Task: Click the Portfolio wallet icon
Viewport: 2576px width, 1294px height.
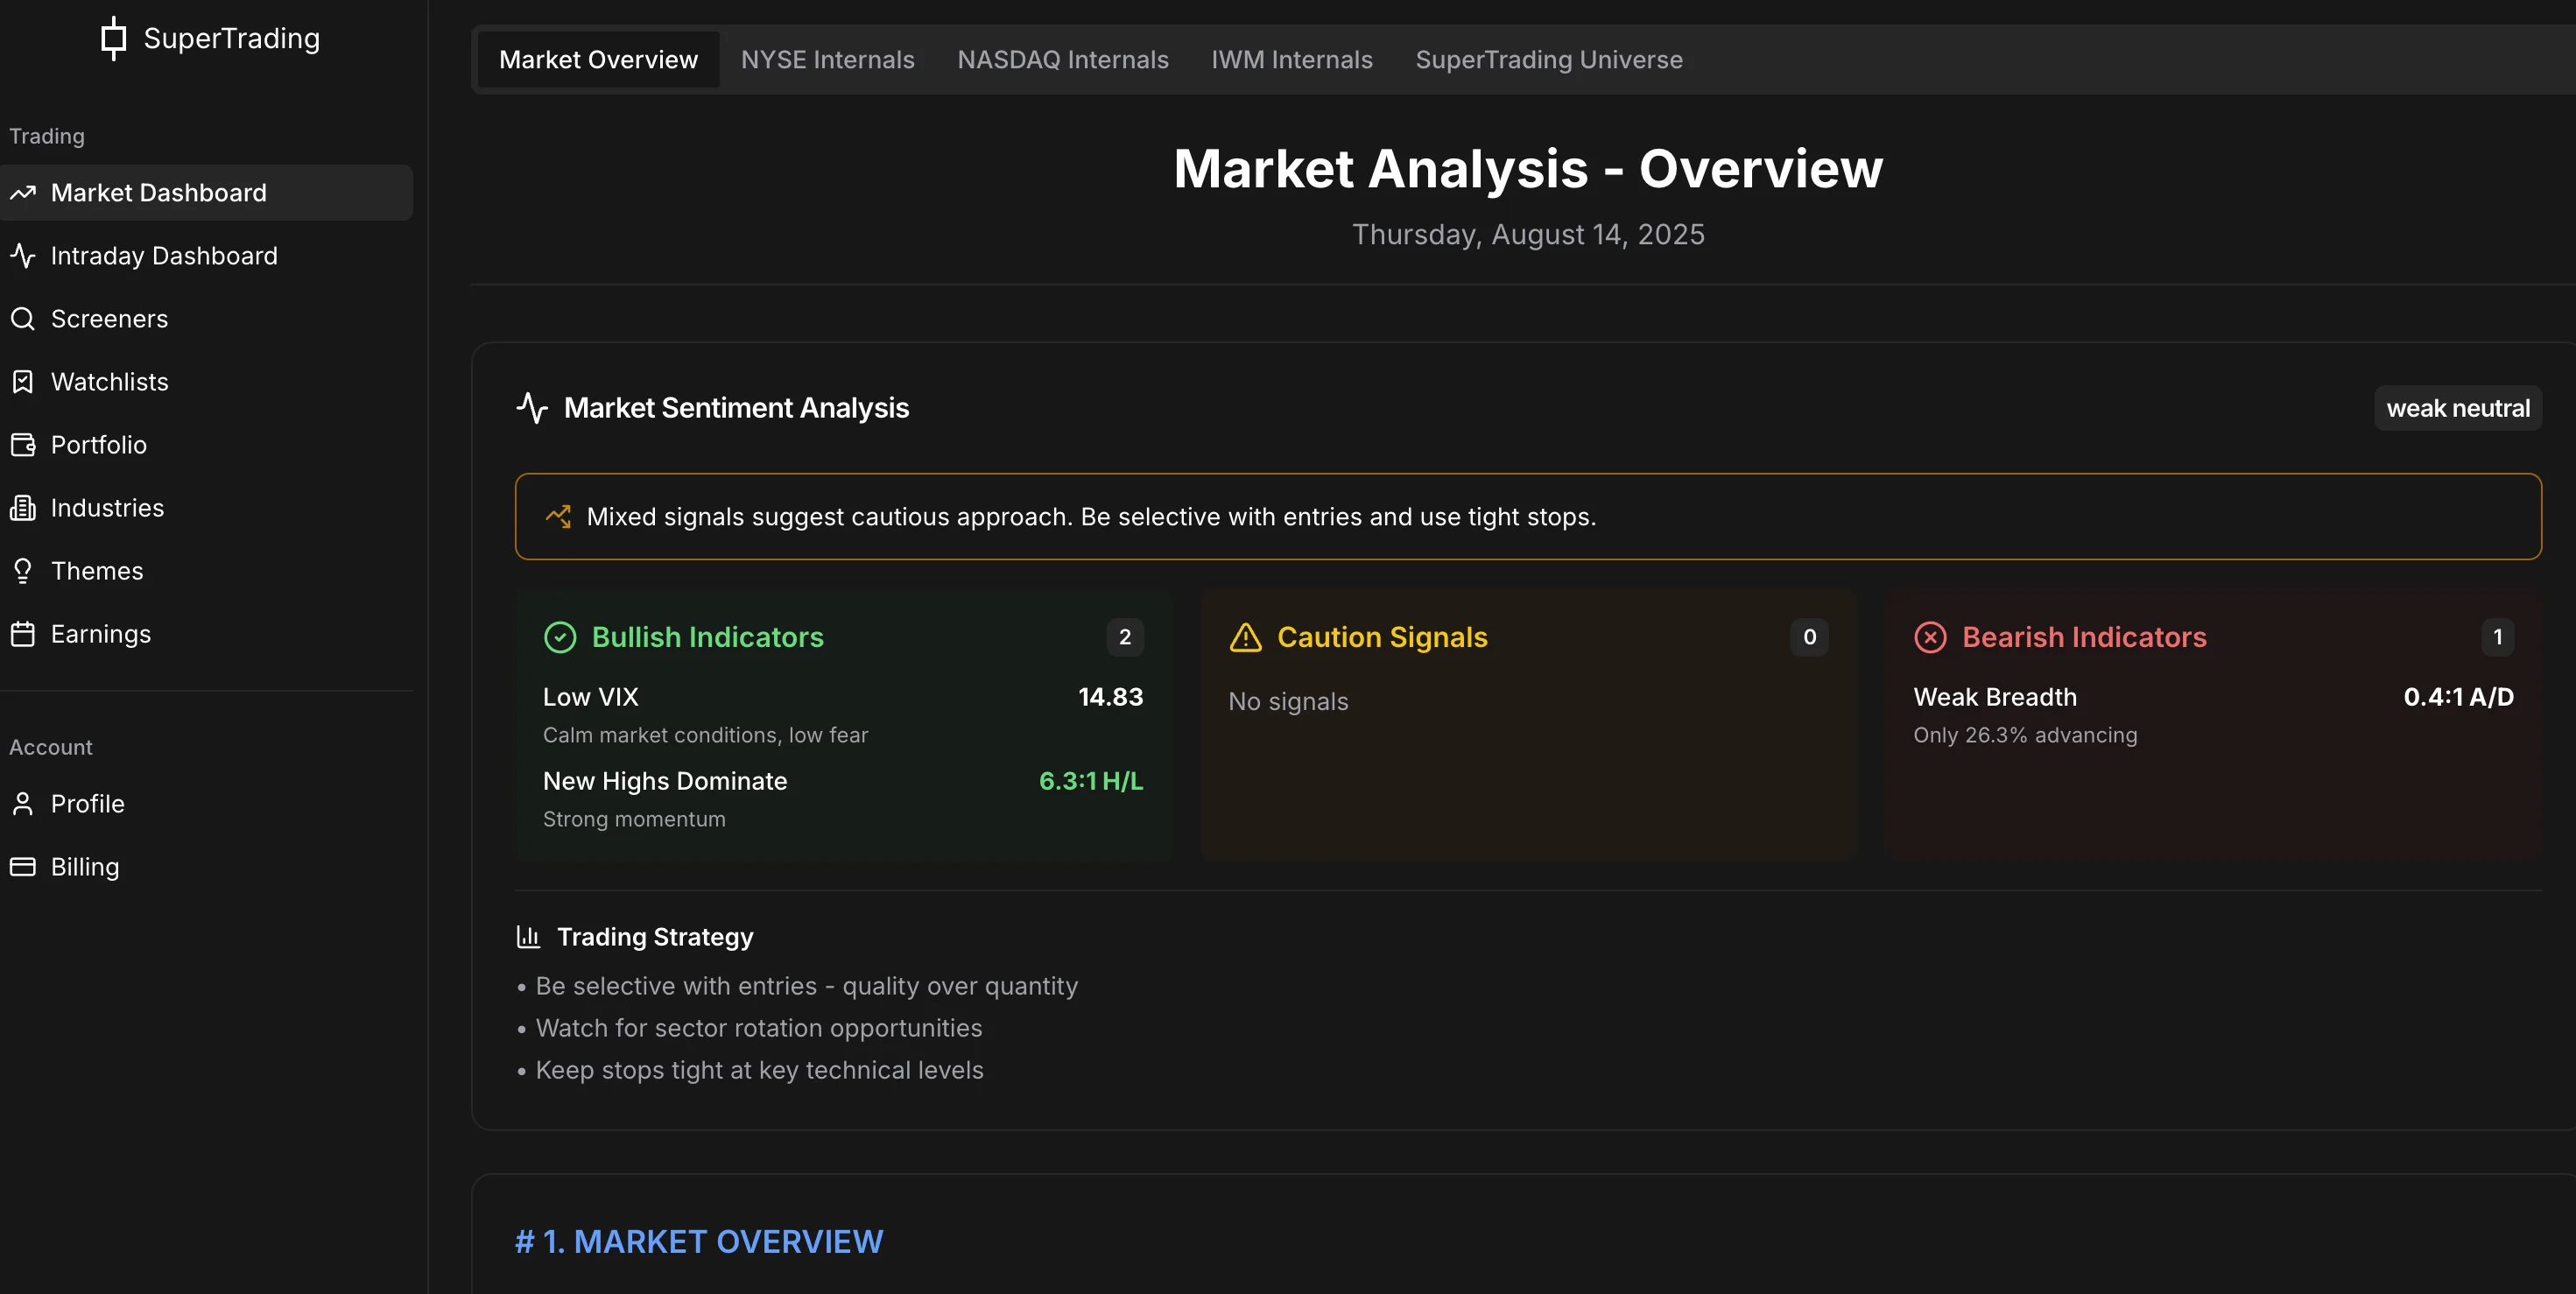Action: (x=23, y=445)
